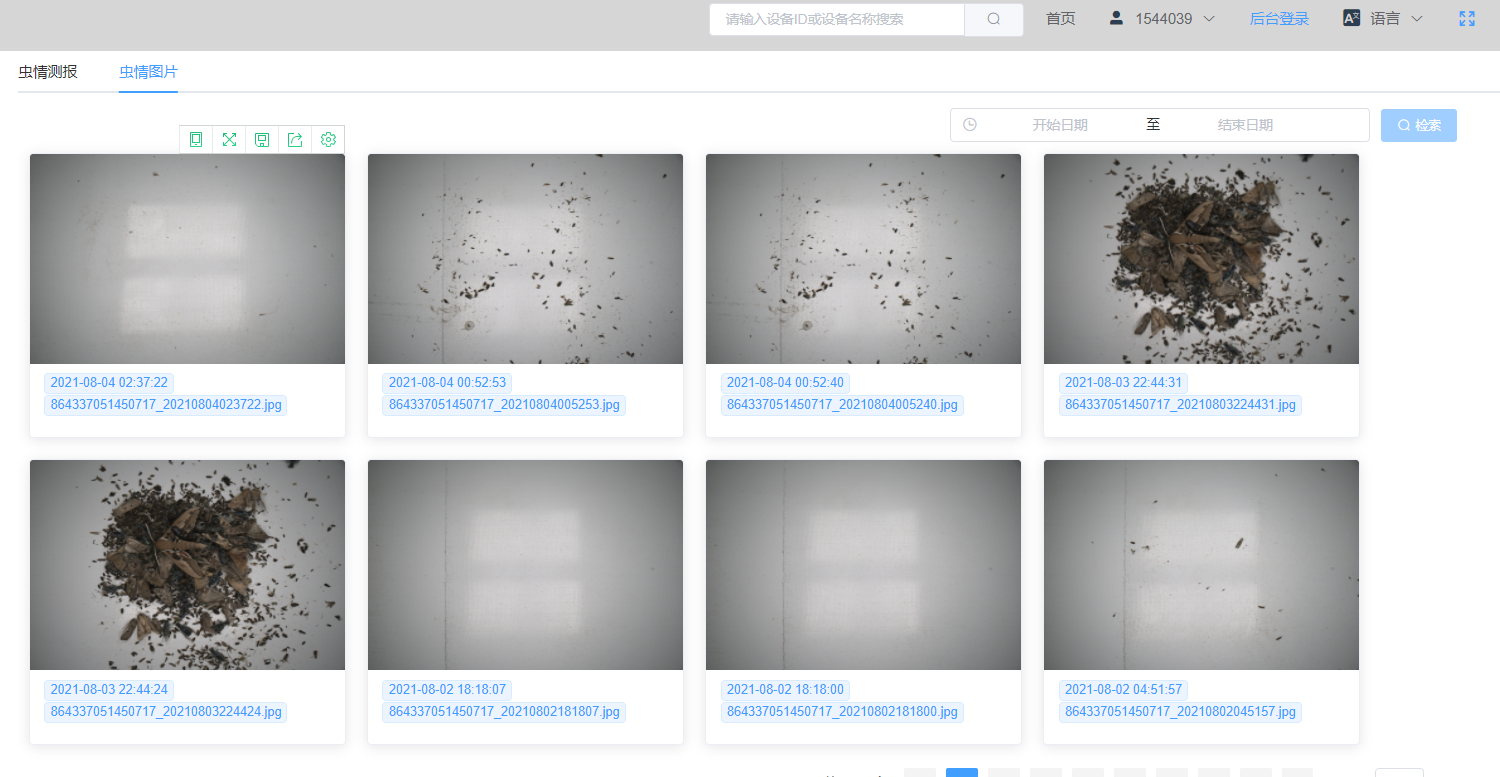Click the device ID search input box
The width and height of the screenshot is (1500, 777).
pos(837,19)
